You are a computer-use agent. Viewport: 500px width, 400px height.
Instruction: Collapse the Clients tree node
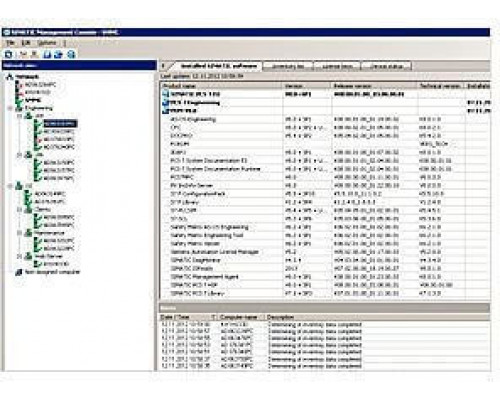pos(20,210)
